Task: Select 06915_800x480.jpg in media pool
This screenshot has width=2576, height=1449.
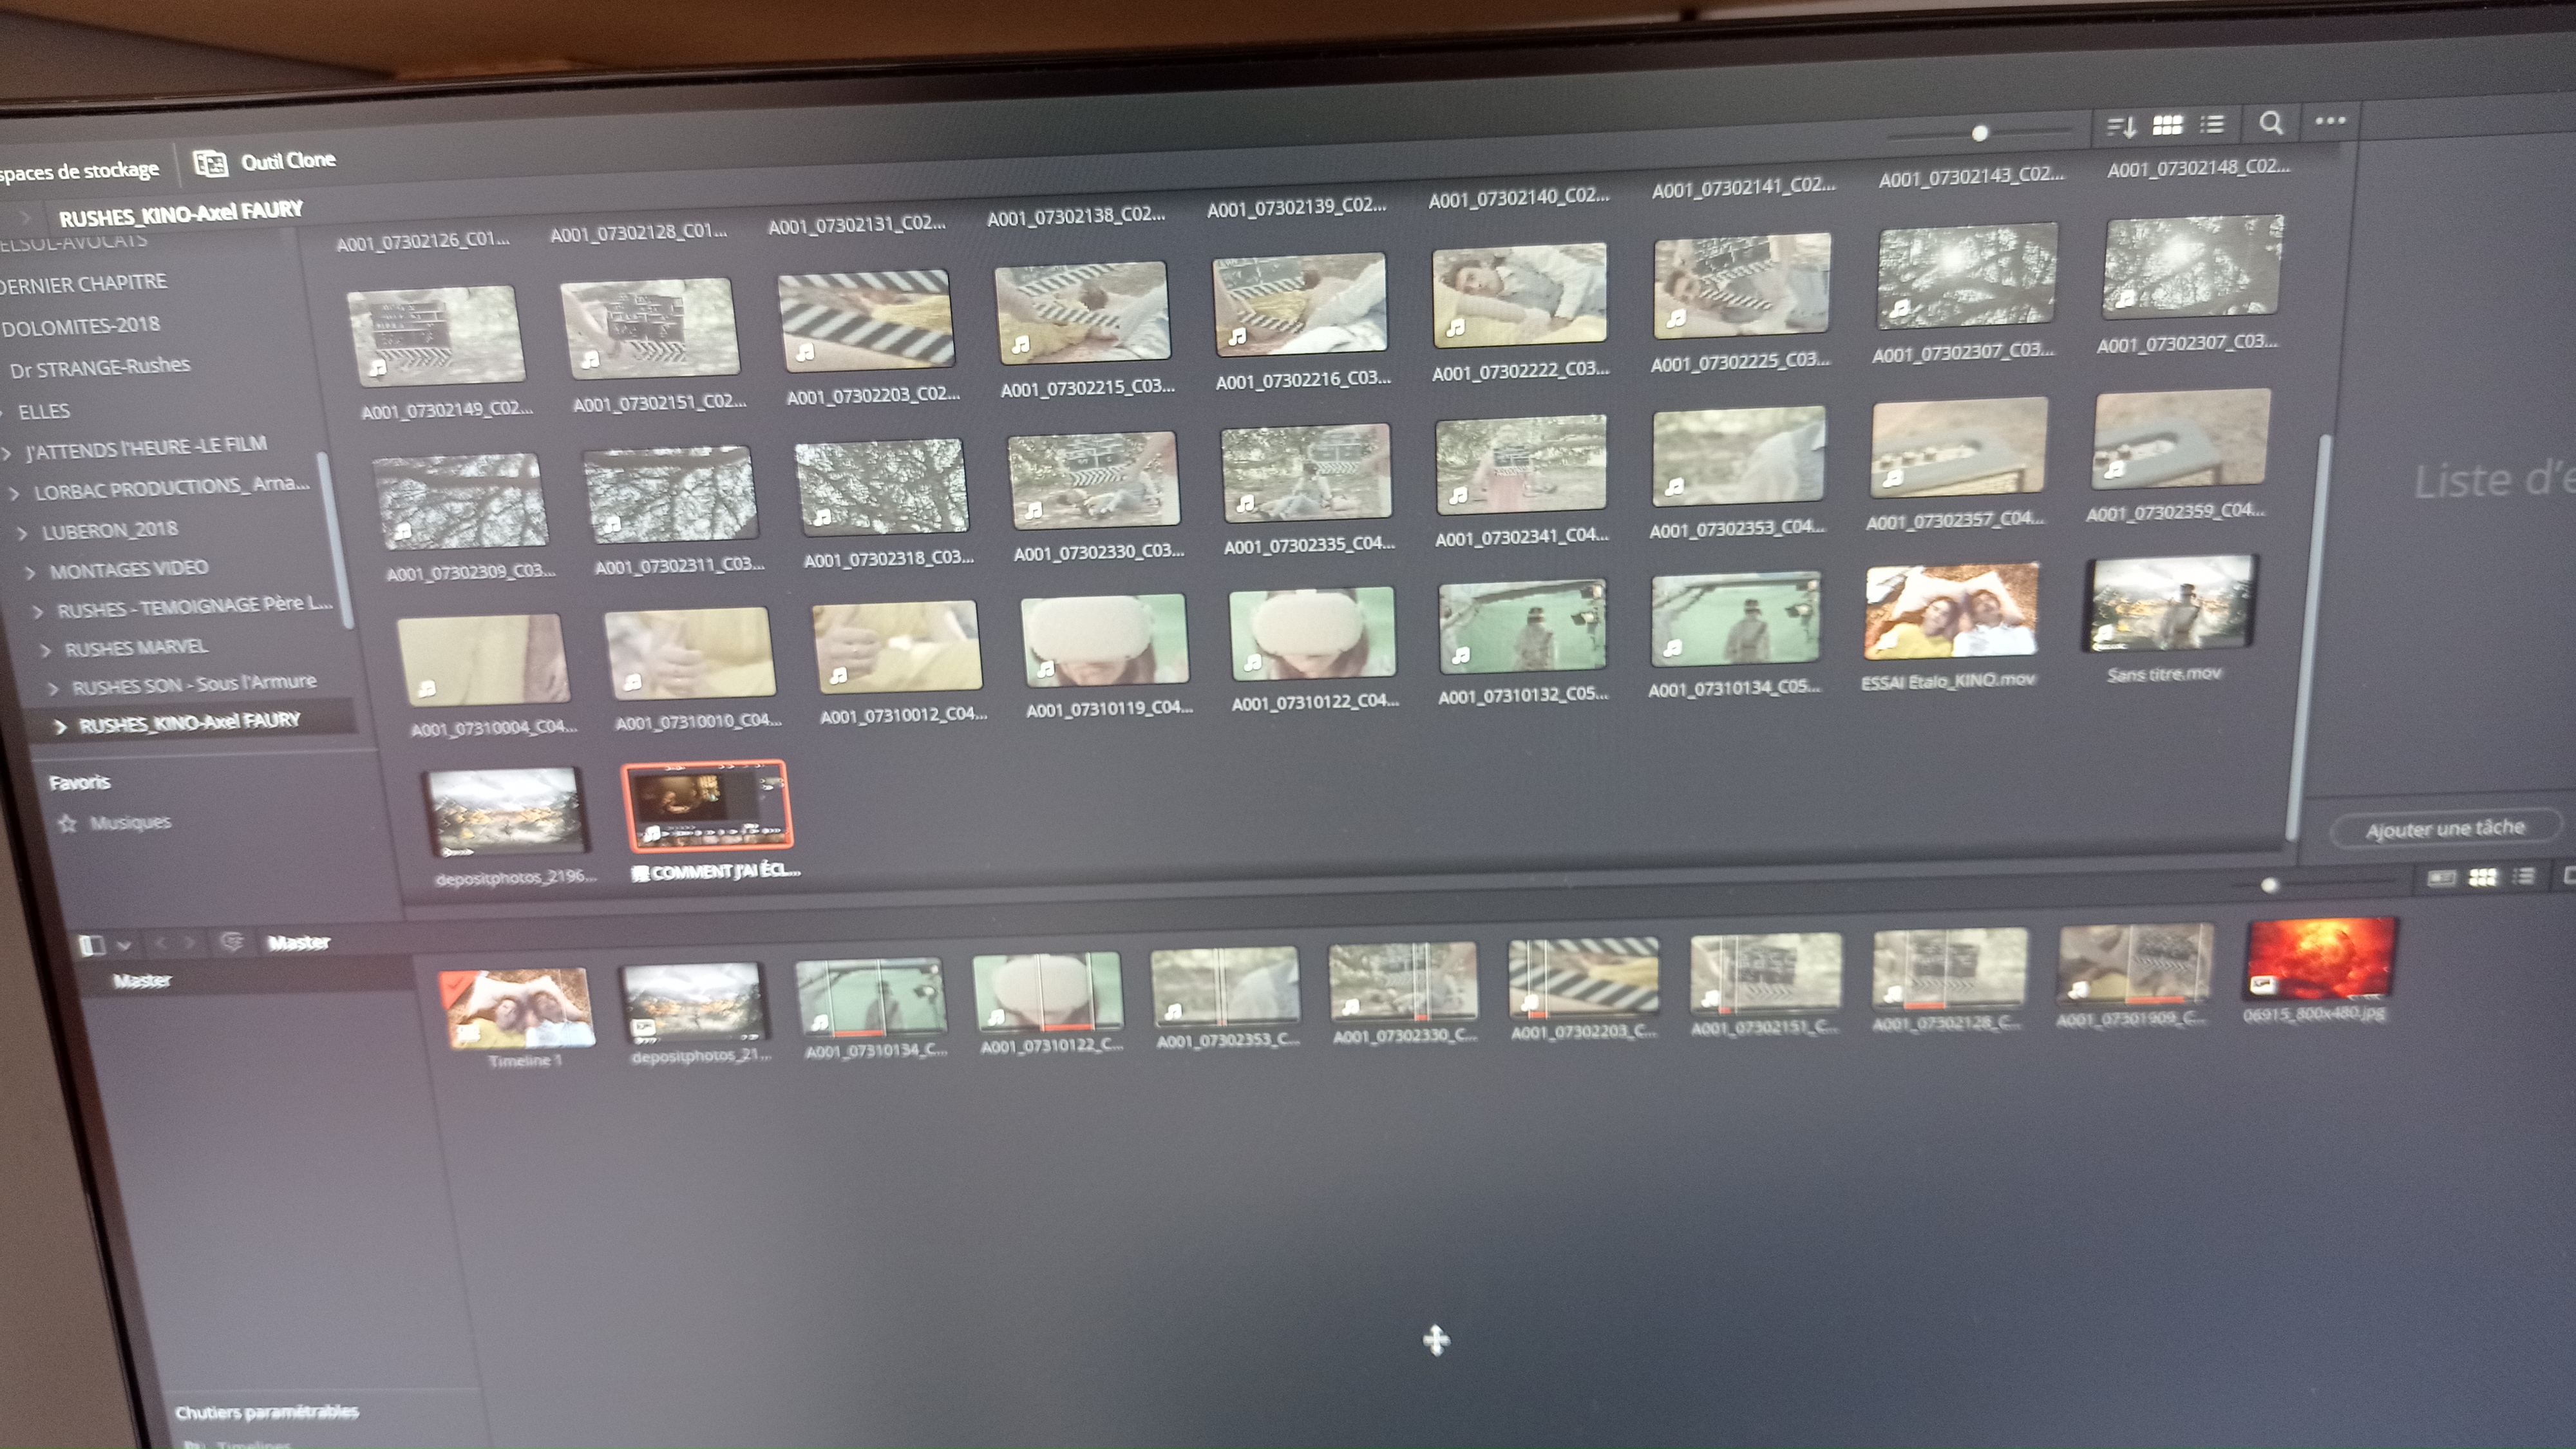Action: 2321,959
